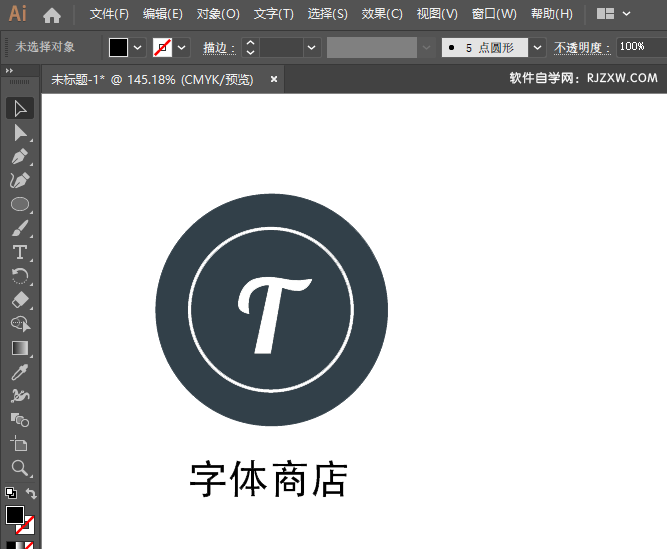667x549 pixels.
Task: Go to Home screen icon
Action: [x=52, y=16]
